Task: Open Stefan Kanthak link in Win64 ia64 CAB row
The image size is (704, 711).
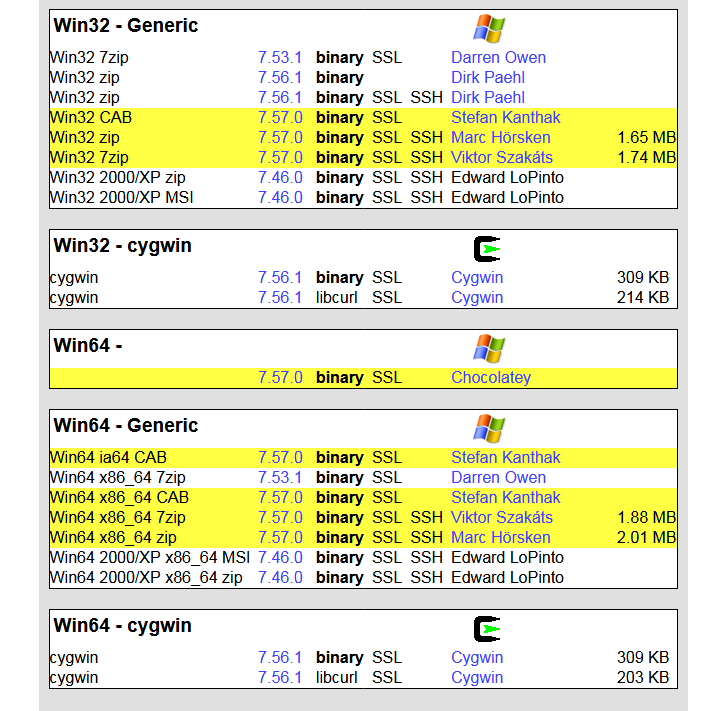Action: [x=505, y=457]
